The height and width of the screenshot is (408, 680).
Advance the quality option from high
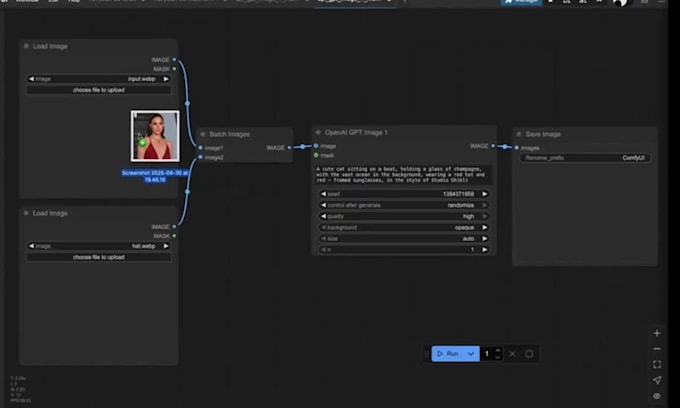coord(484,216)
